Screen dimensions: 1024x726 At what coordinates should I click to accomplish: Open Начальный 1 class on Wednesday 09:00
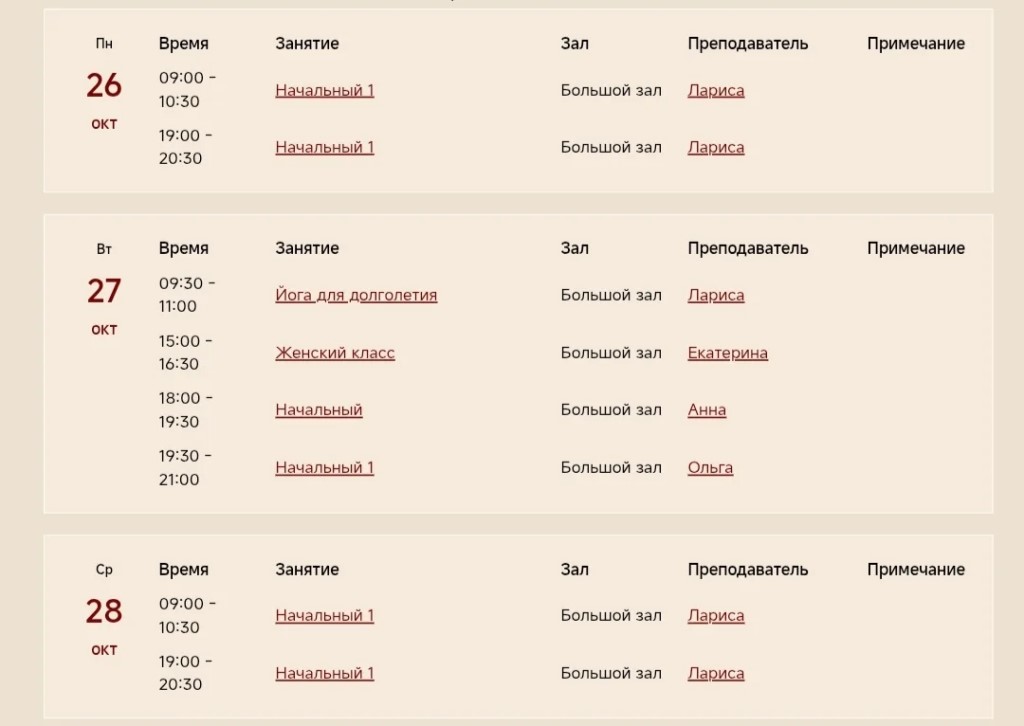point(325,615)
